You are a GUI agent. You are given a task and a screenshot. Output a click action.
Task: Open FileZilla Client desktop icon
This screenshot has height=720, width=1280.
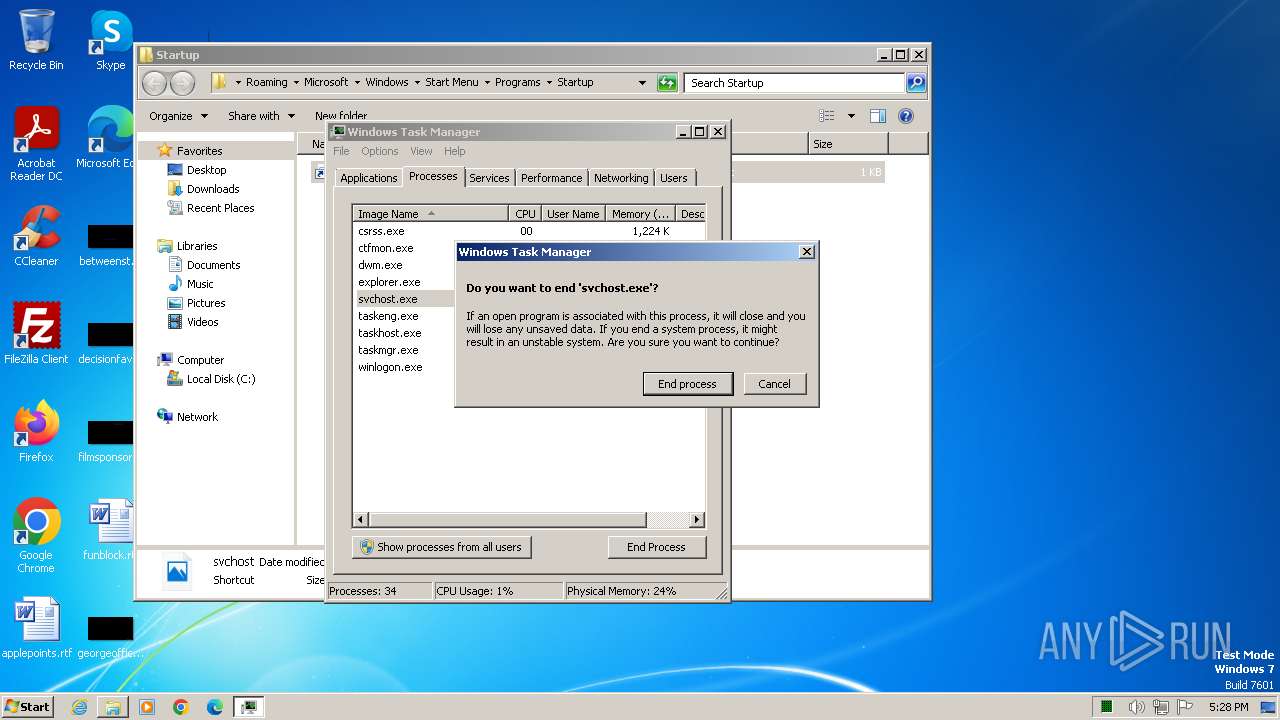coord(36,333)
